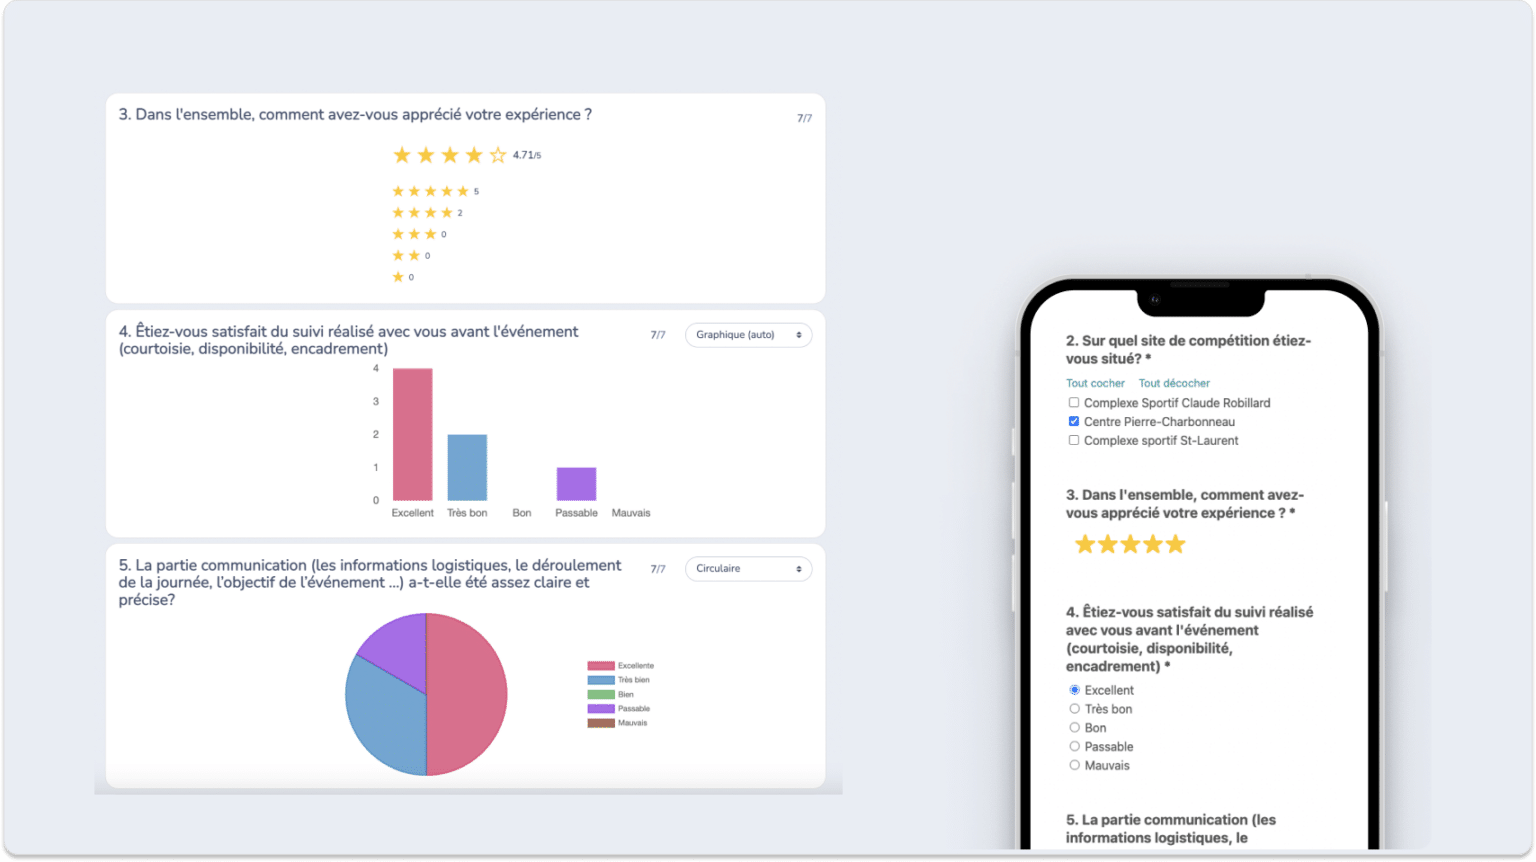This screenshot has height=862, width=1536.
Task: Click the red half of the pie chart
Action: (x=468, y=694)
